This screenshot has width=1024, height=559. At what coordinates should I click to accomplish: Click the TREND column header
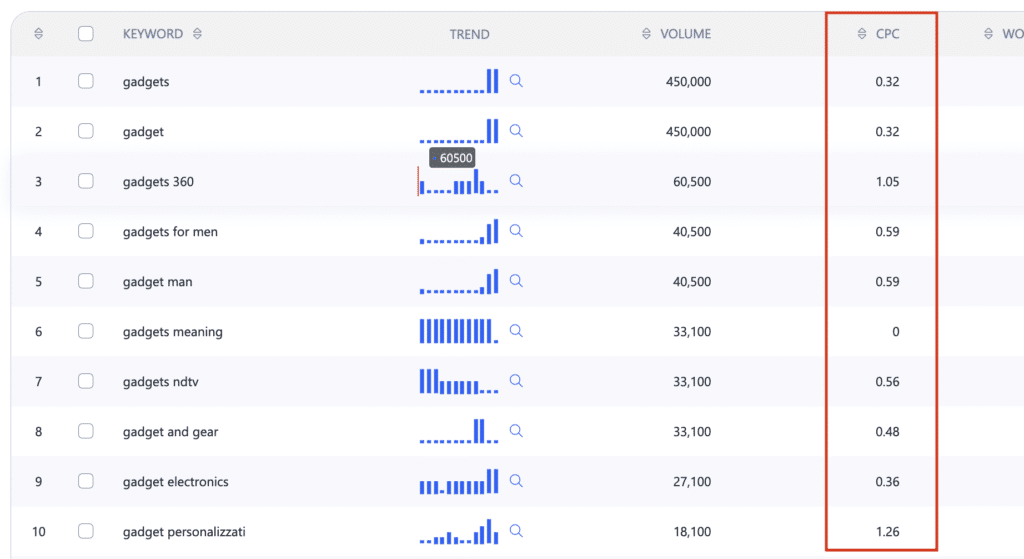(469, 34)
